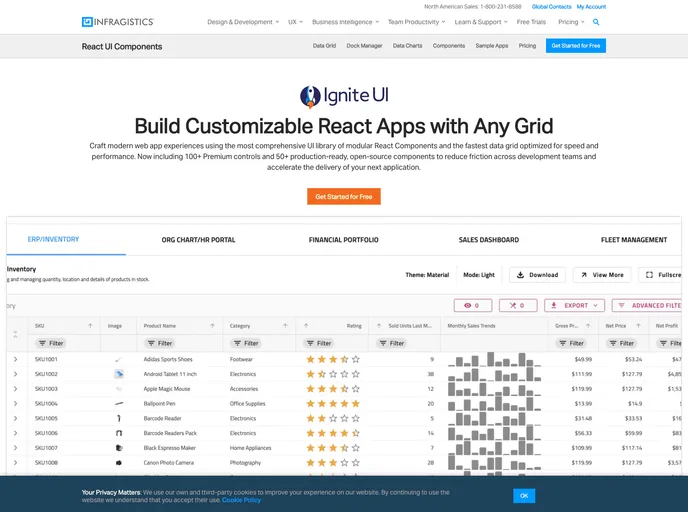Click the Product Name column Filter chip

click(x=160, y=343)
